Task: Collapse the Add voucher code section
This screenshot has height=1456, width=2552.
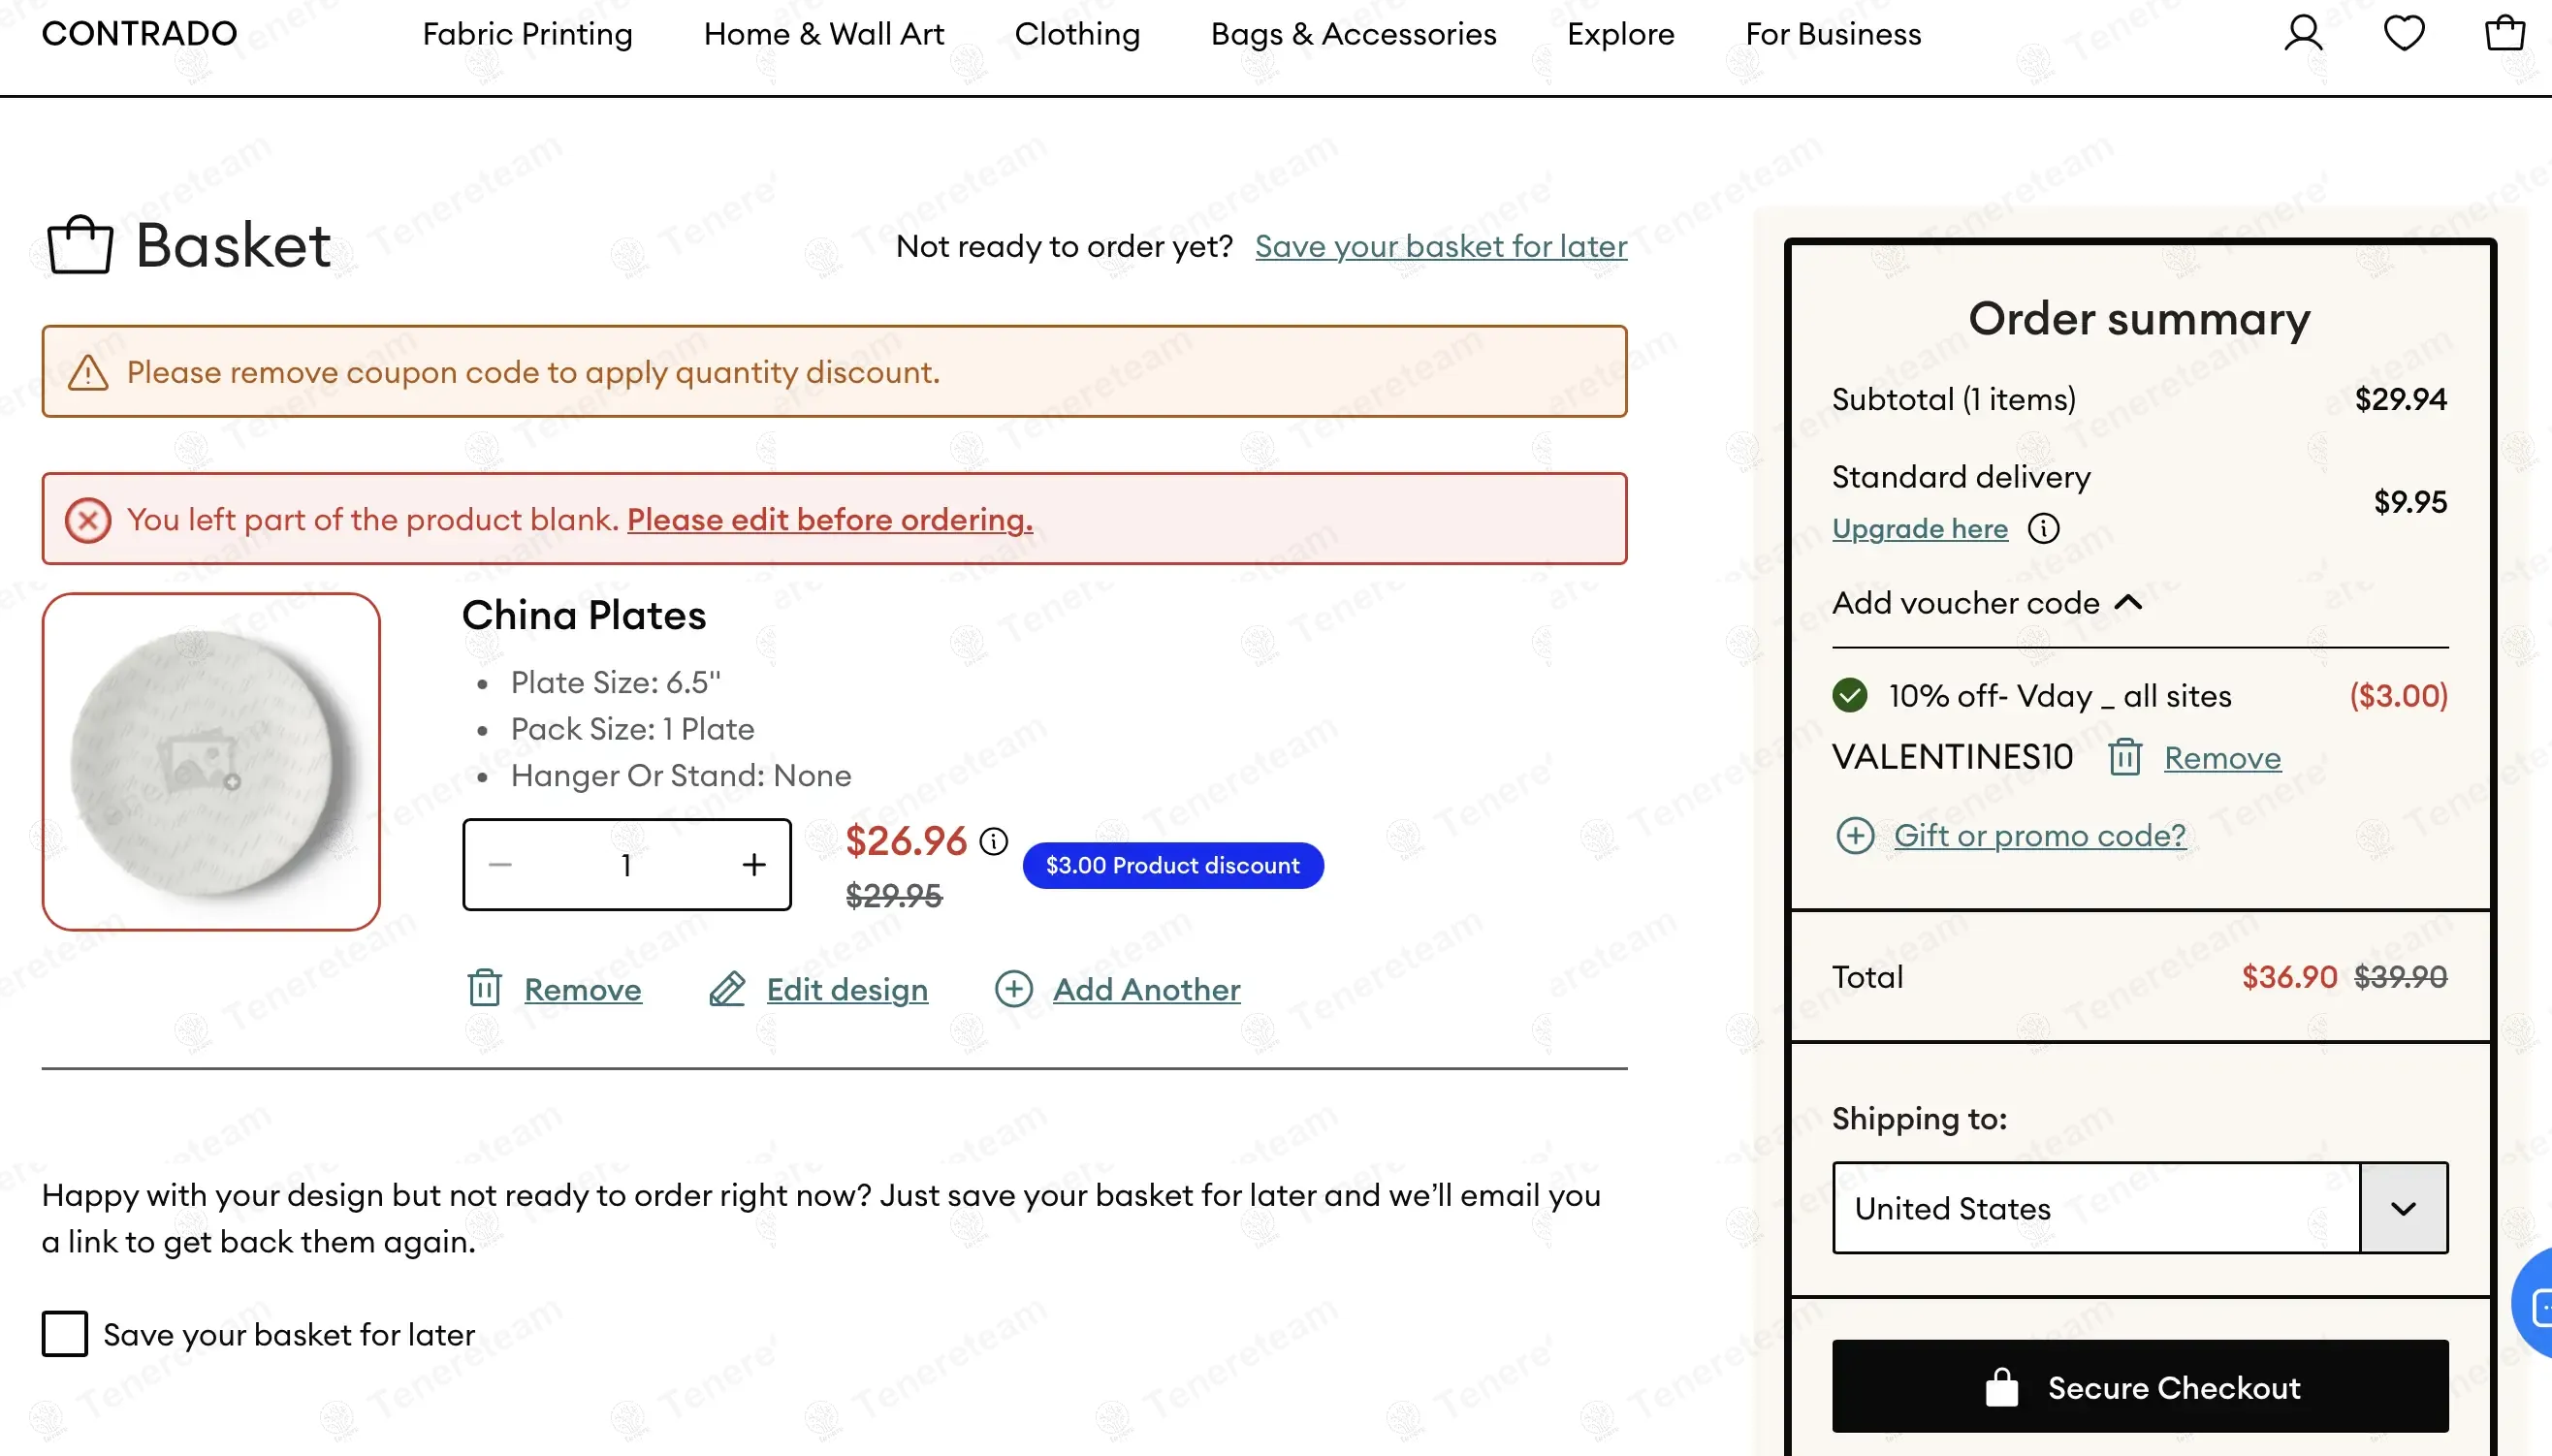Action: 1987,603
